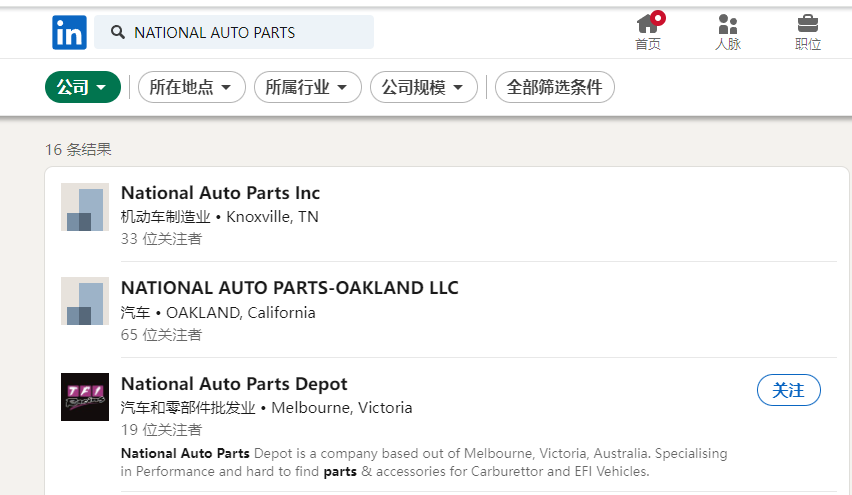Click '65 位关注者' follower count

pyautogui.click(x=161, y=334)
